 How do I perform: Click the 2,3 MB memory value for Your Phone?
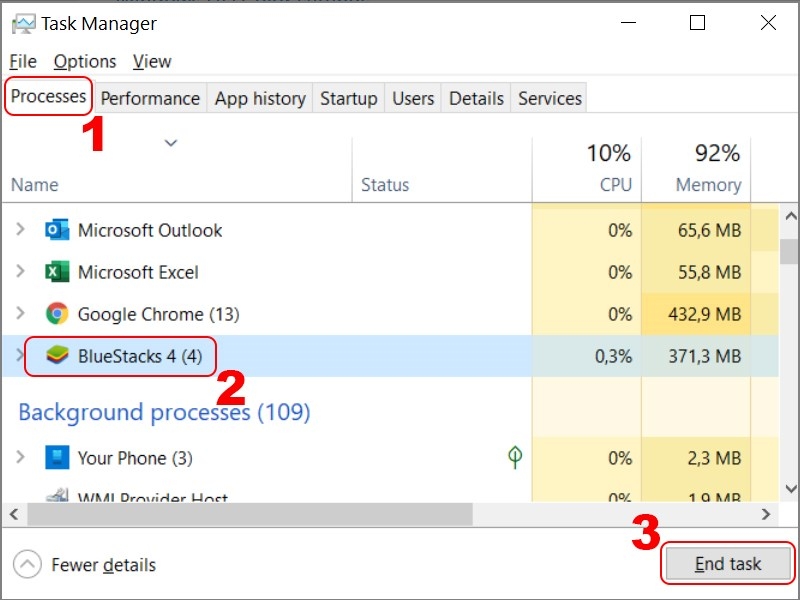(x=714, y=458)
